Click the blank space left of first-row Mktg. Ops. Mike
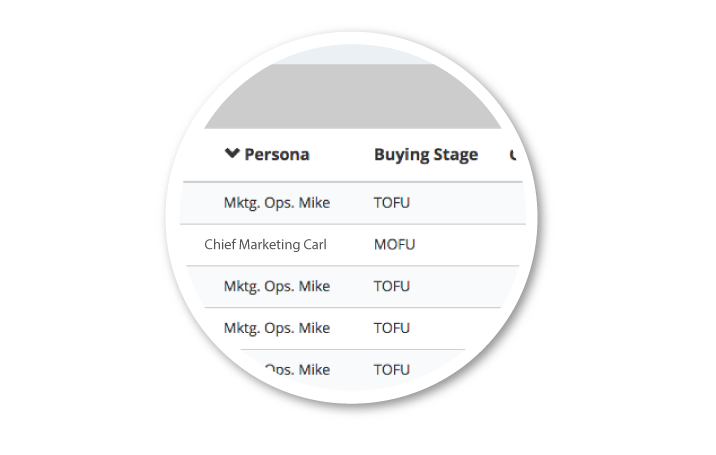716x455 pixels. (x=200, y=203)
